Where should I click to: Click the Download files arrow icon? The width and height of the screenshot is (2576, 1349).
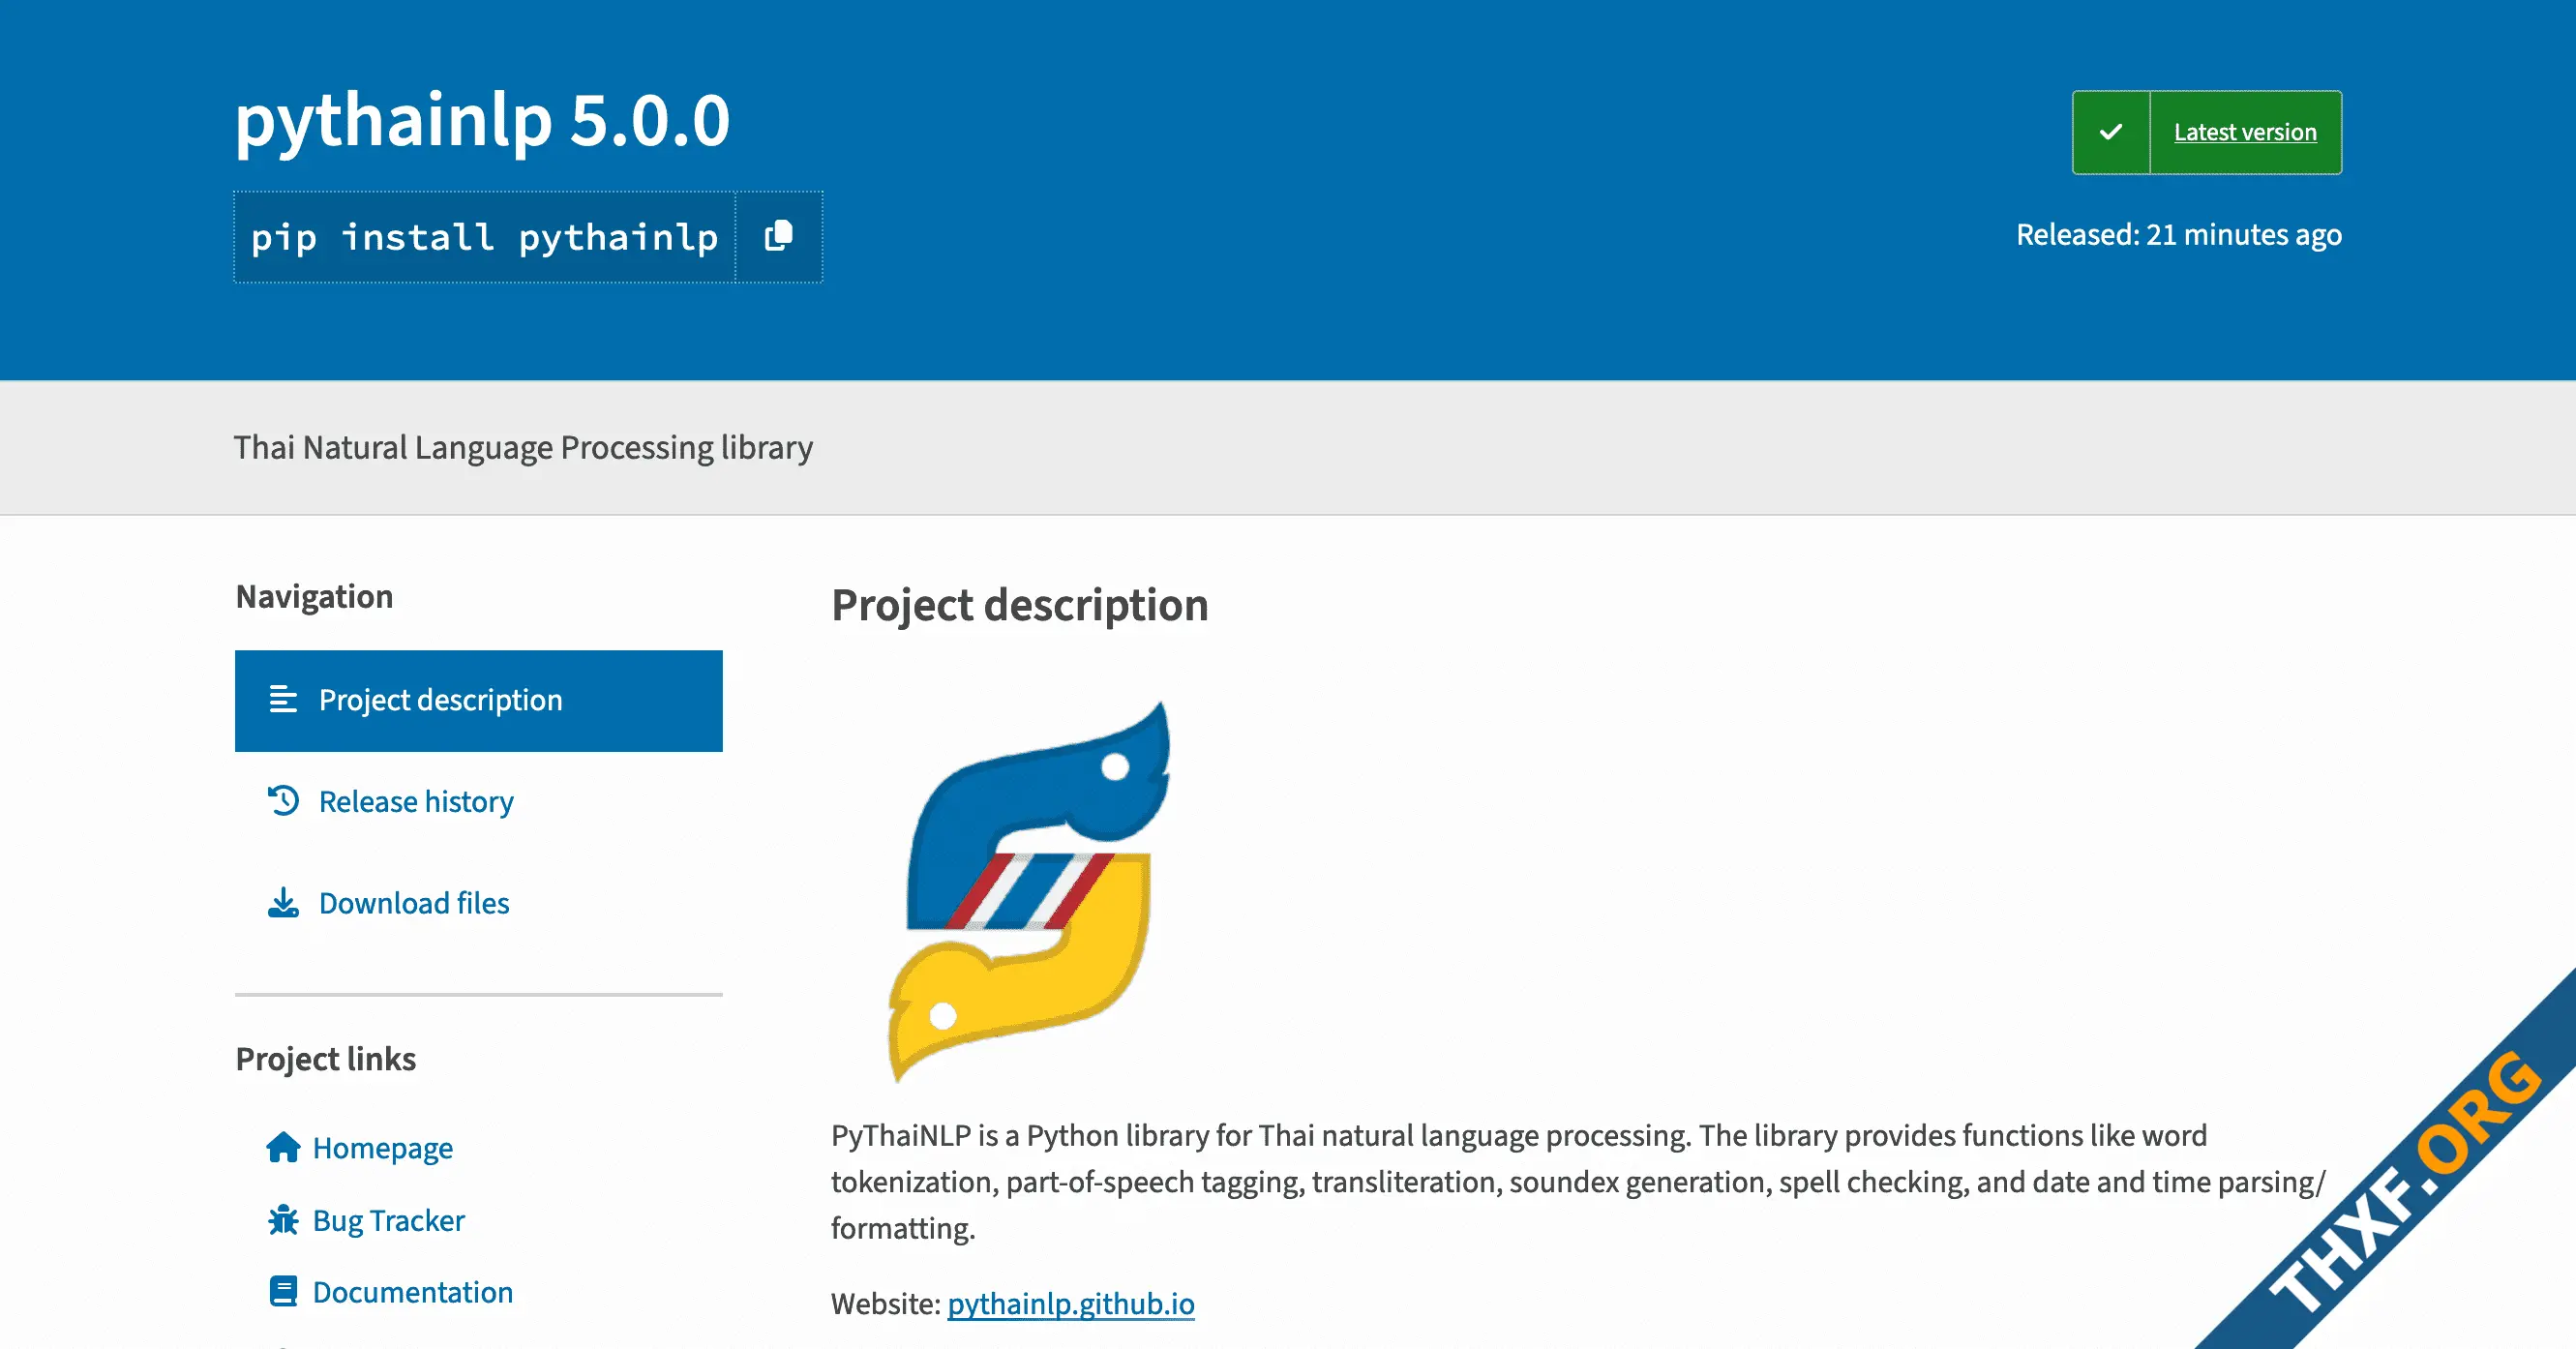(x=283, y=902)
